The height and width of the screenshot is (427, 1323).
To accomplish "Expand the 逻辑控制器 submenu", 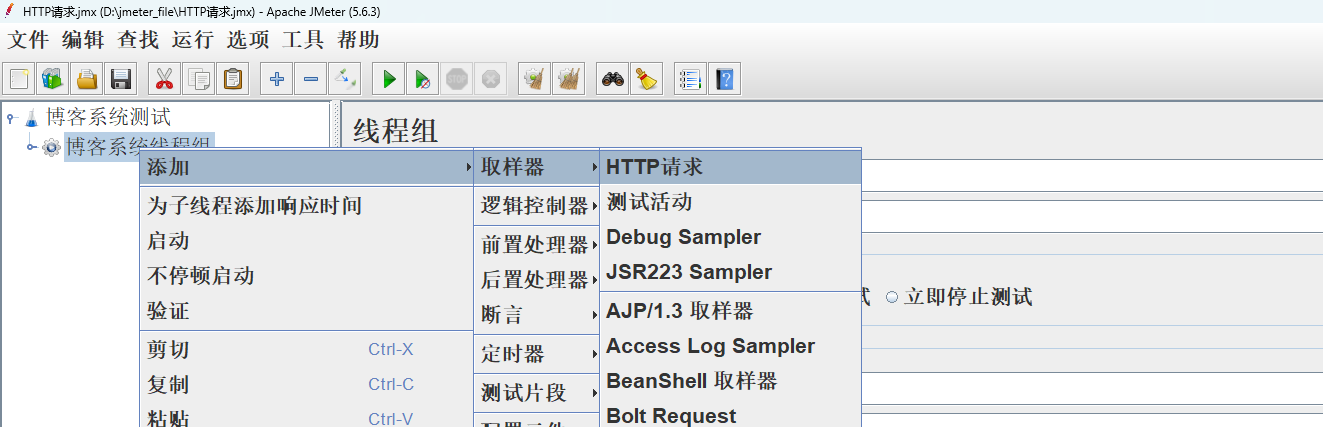I will [537, 206].
